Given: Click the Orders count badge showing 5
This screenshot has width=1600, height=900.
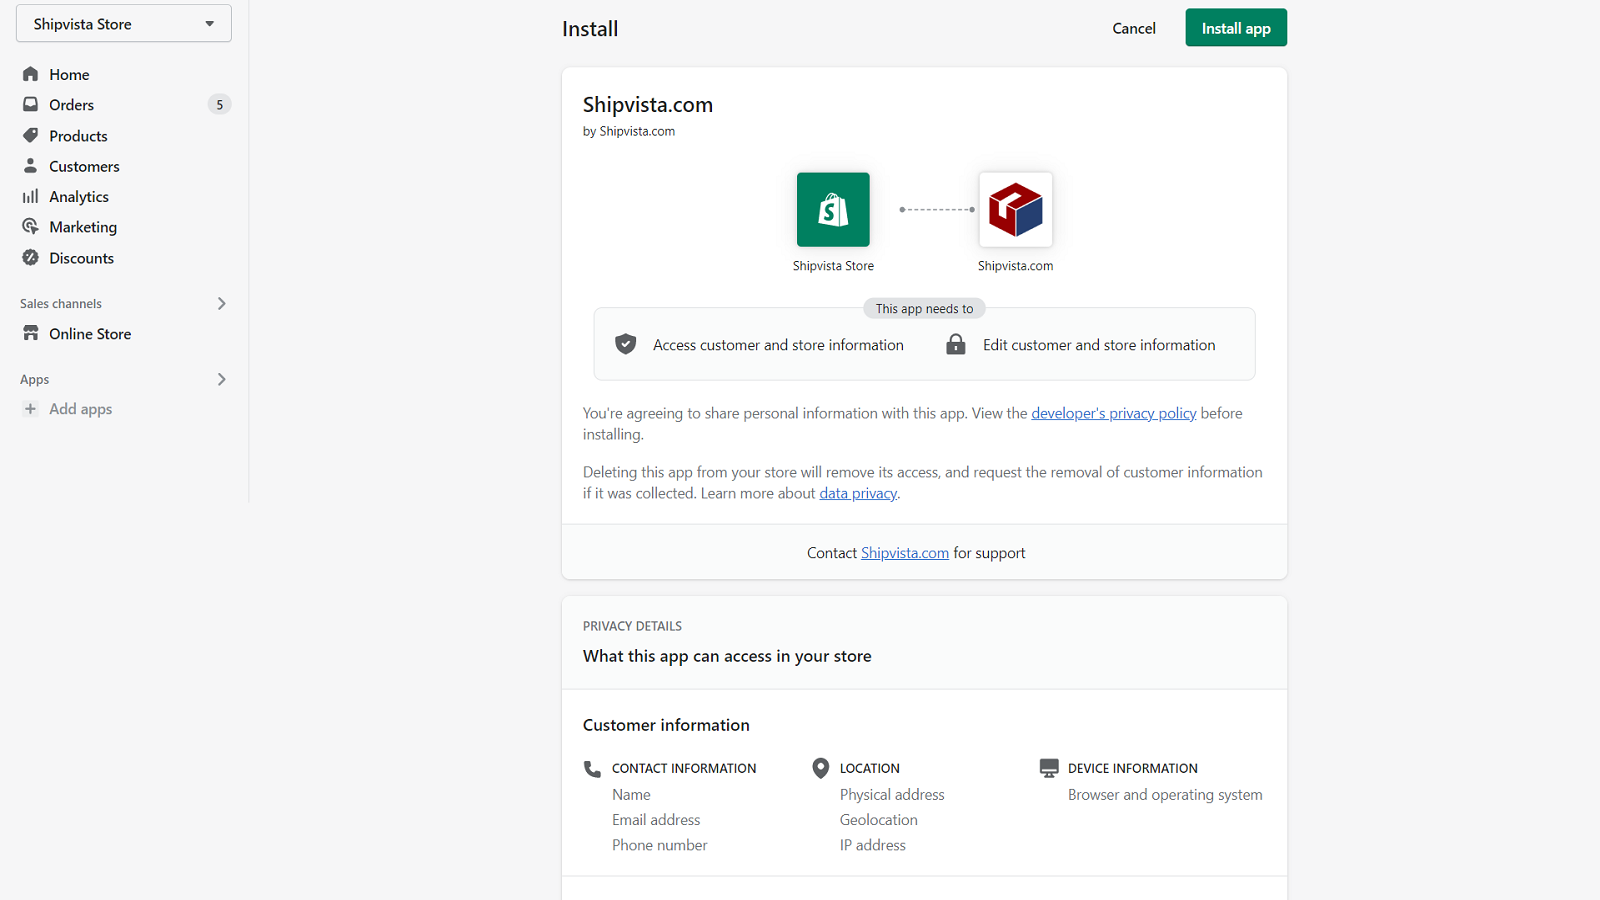Looking at the screenshot, I should [220, 104].
